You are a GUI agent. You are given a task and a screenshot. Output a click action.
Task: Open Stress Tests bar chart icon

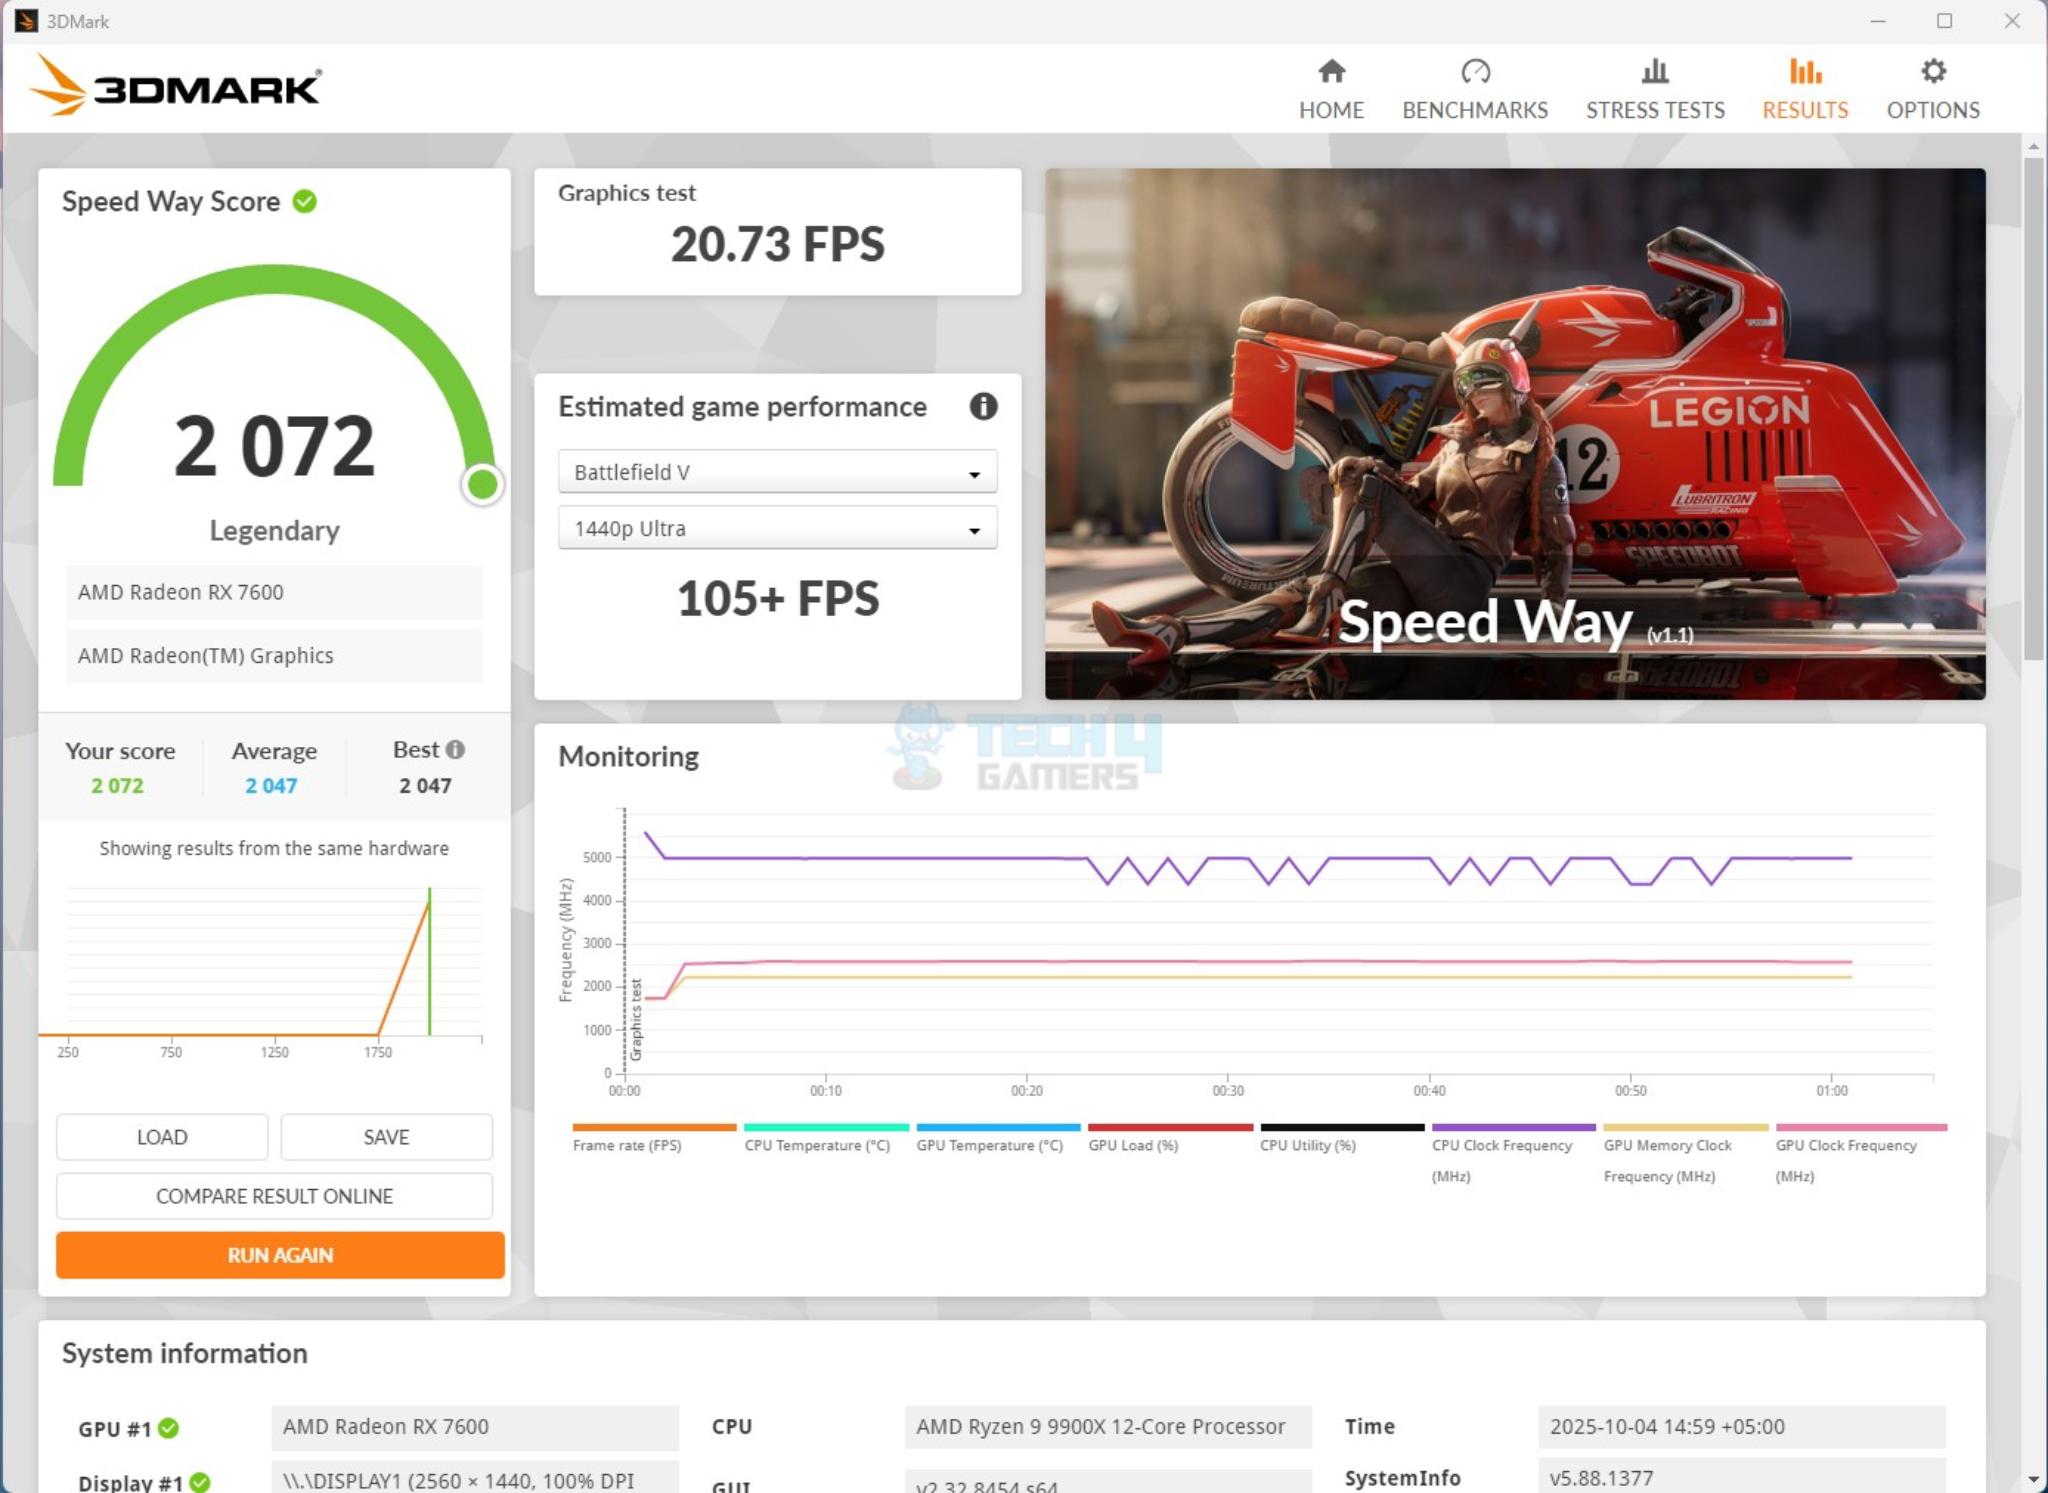pyautogui.click(x=1655, y=72)
